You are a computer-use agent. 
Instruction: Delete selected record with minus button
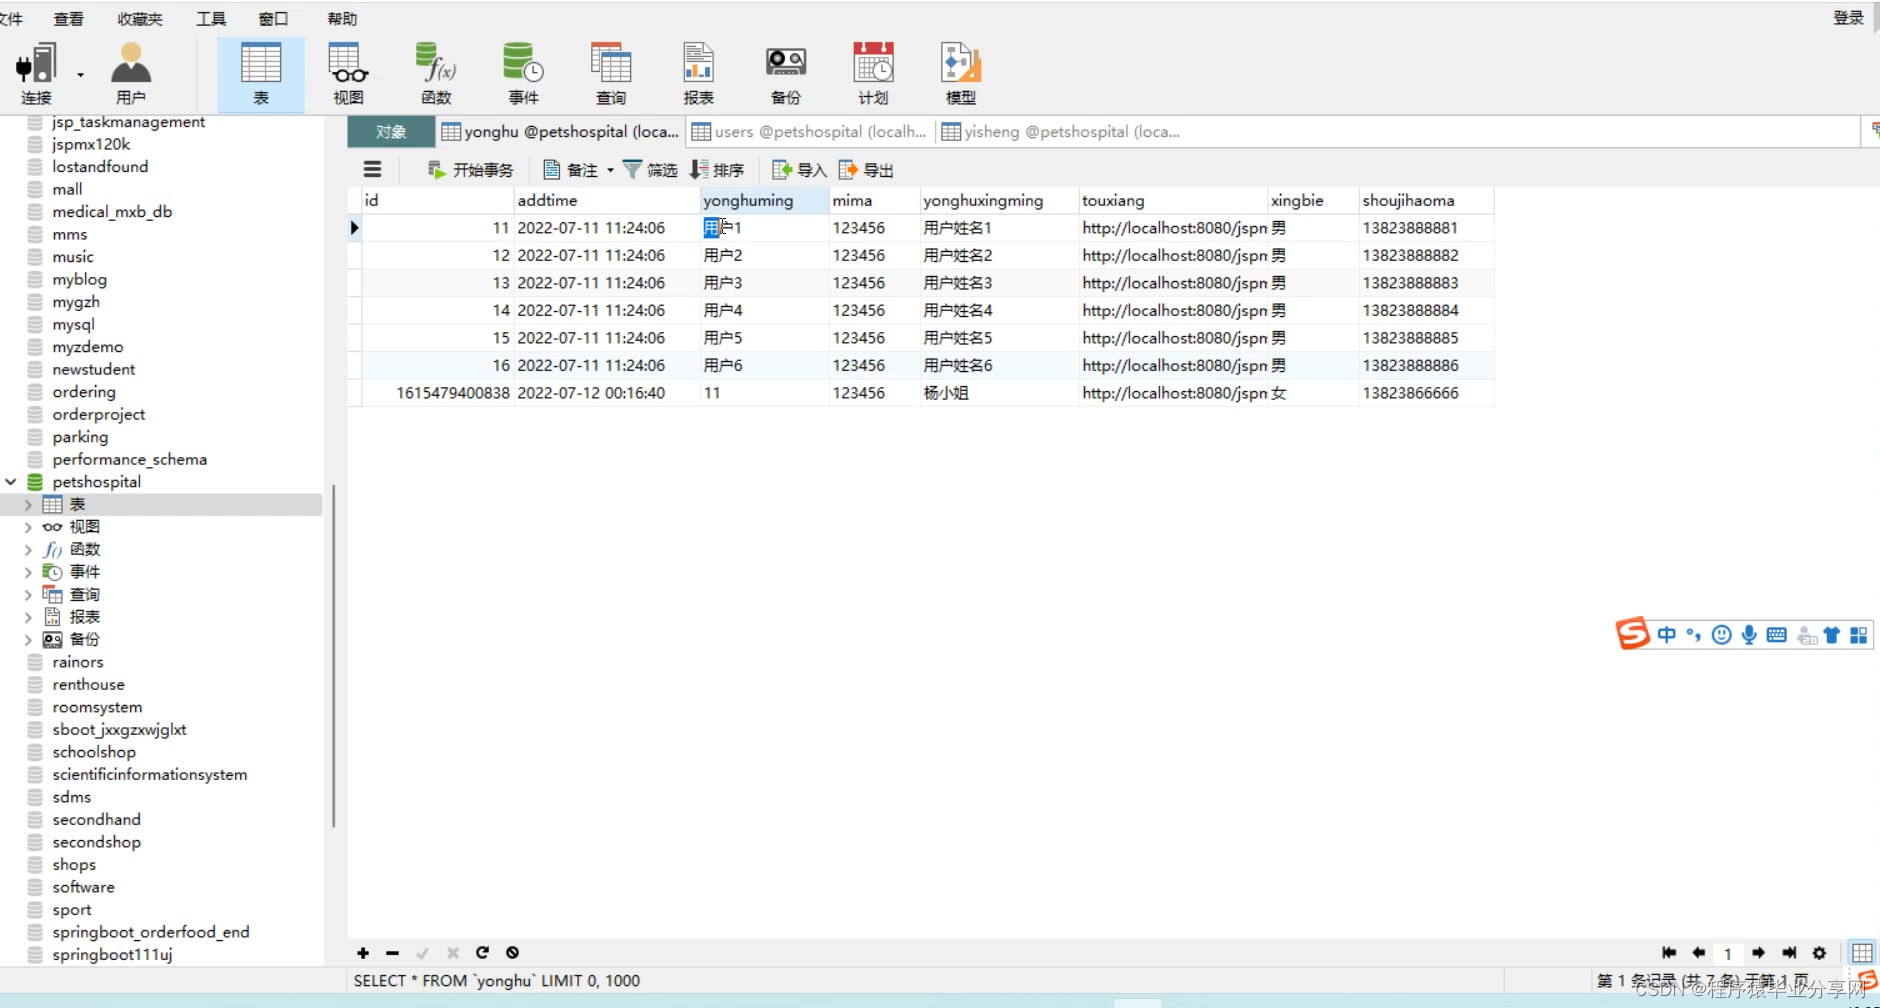tap(392, 953)
